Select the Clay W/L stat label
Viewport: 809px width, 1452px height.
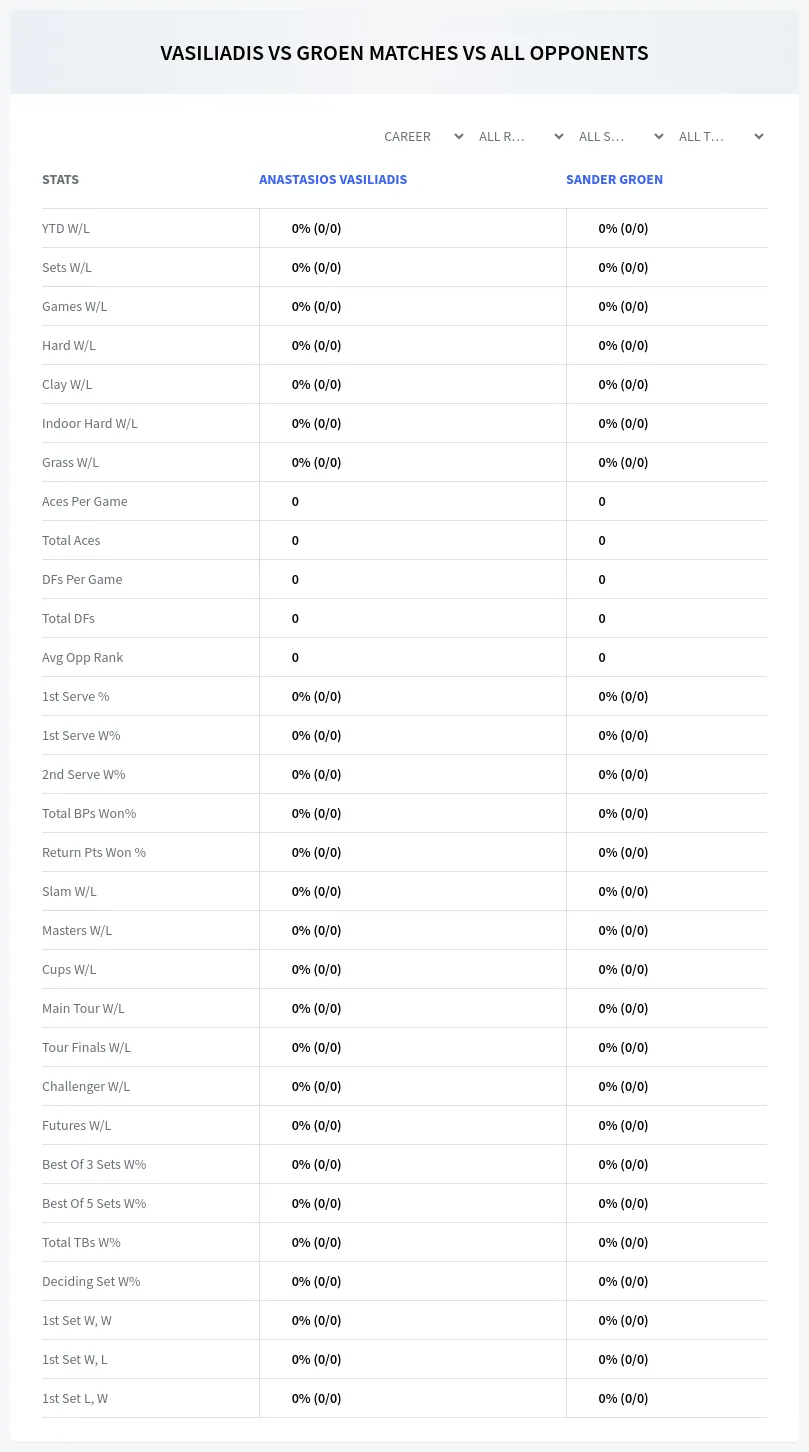pos(67,384)
